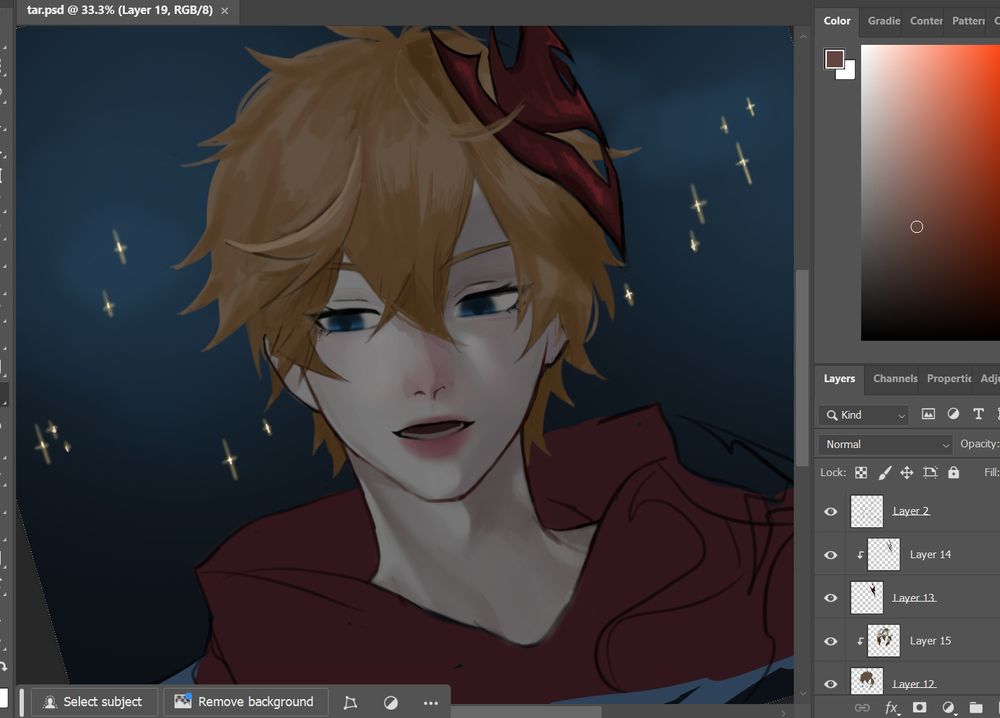Hide Layer 12 visibility eye
1000x718 pixels.
830,684
